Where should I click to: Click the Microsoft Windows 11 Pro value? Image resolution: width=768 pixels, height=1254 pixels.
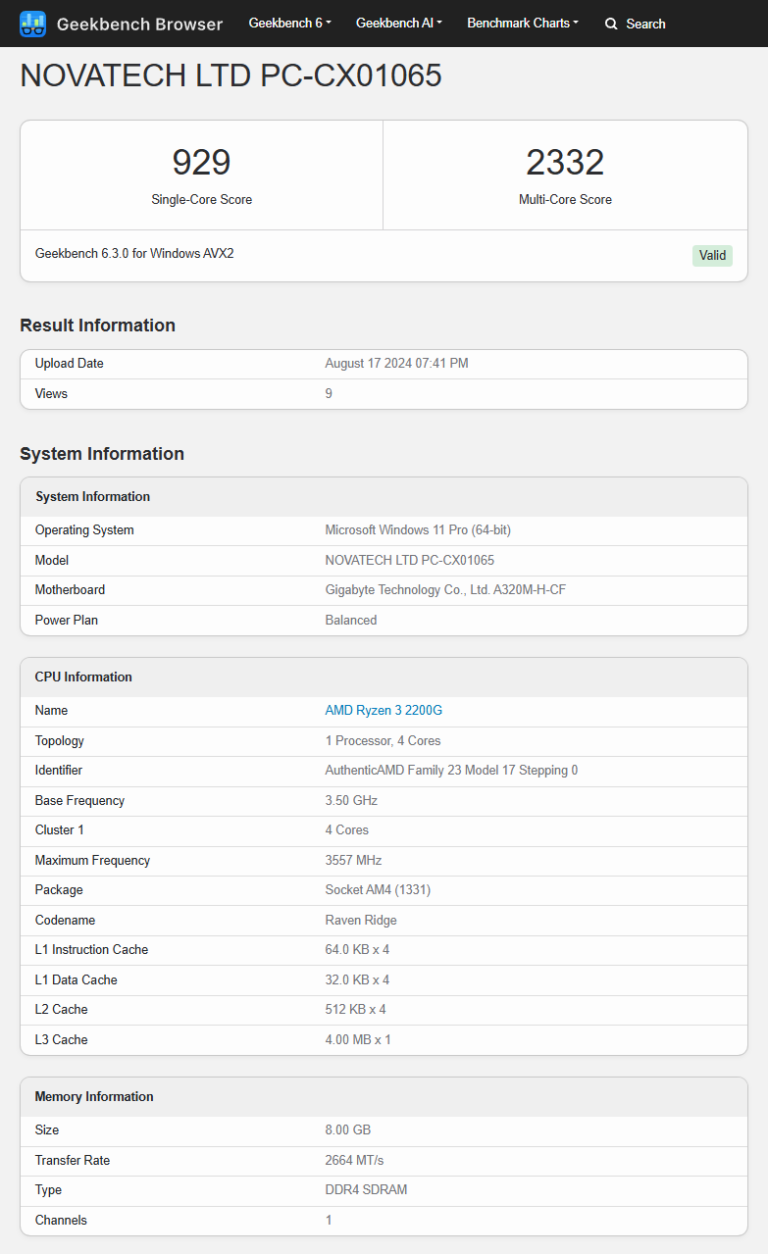417,530
